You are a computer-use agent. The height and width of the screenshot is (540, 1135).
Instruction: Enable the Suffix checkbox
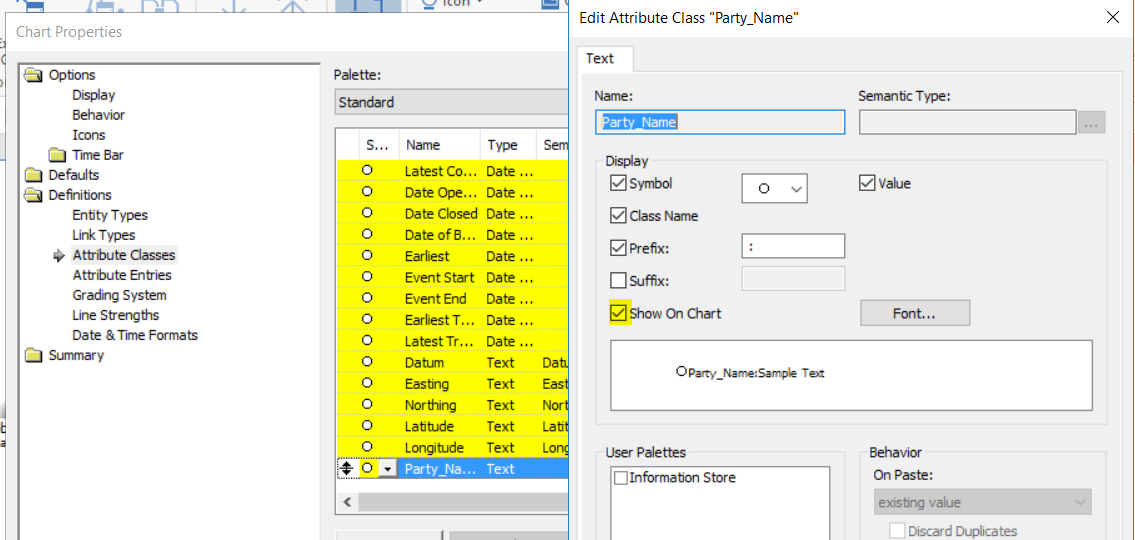coord(618,279)
